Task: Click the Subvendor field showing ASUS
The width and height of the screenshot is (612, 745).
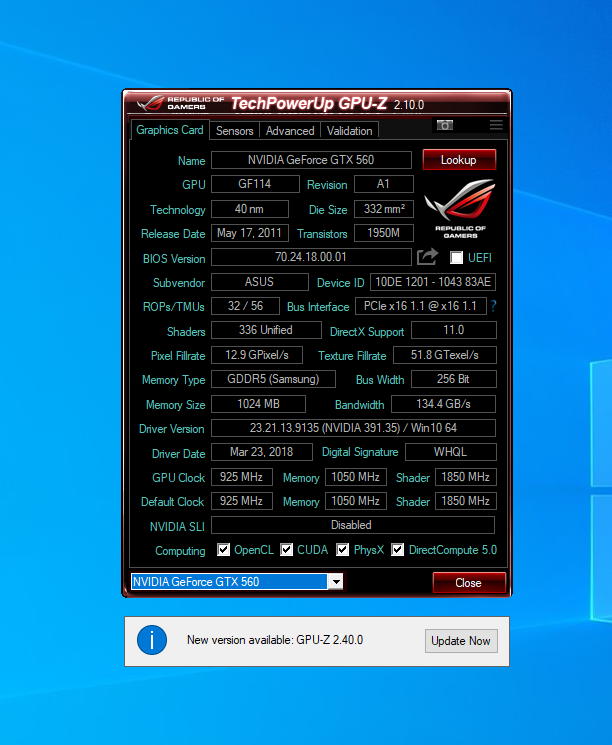Action: [x=259, y=282]
